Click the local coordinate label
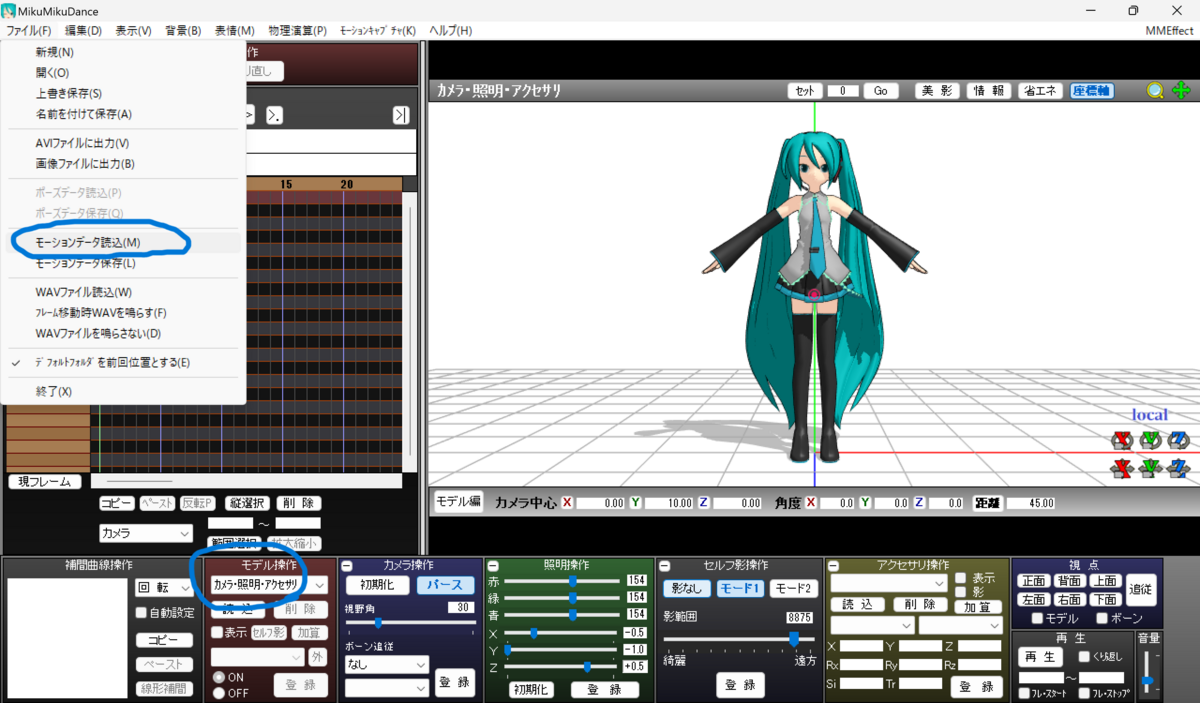 point(1150,414)
